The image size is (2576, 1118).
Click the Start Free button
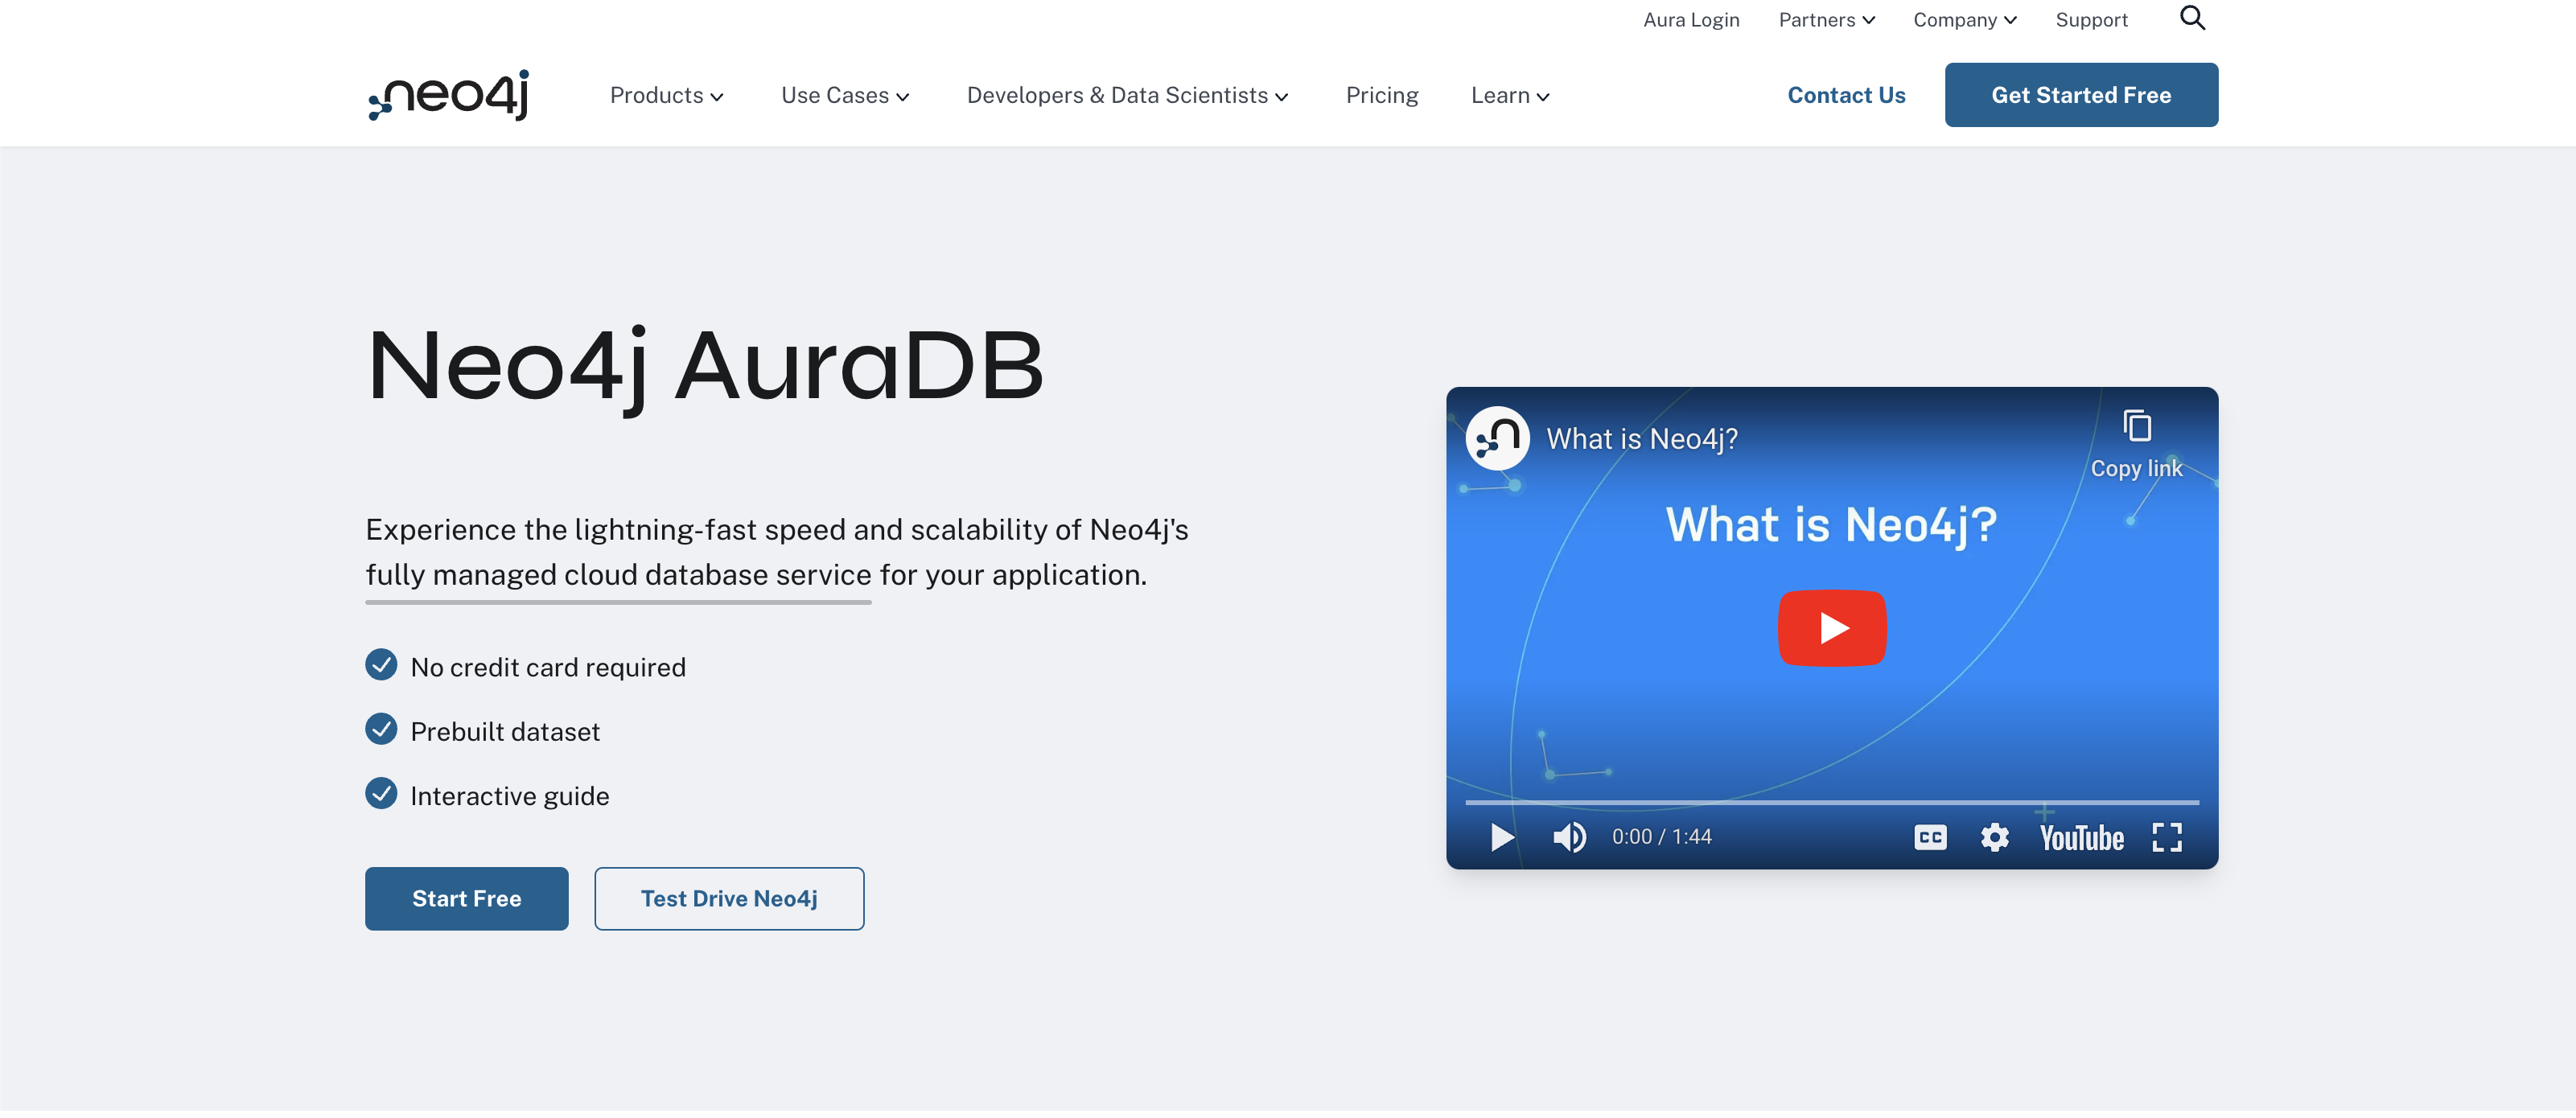pos(466,898)
